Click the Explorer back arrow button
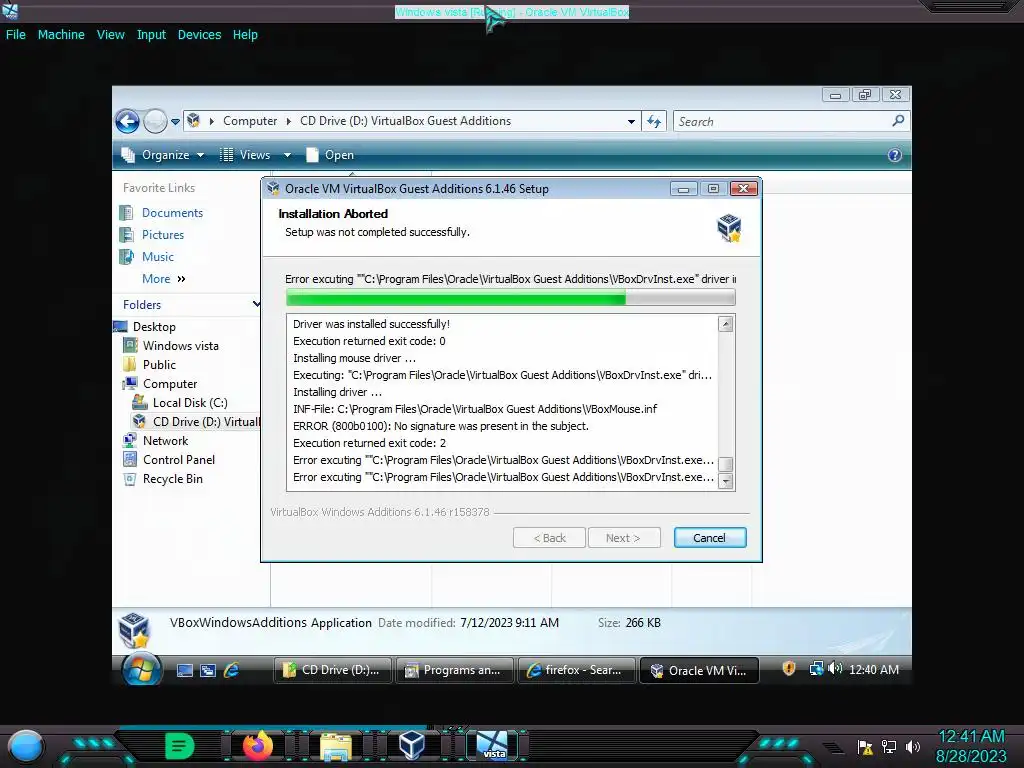 pos(127,121)
